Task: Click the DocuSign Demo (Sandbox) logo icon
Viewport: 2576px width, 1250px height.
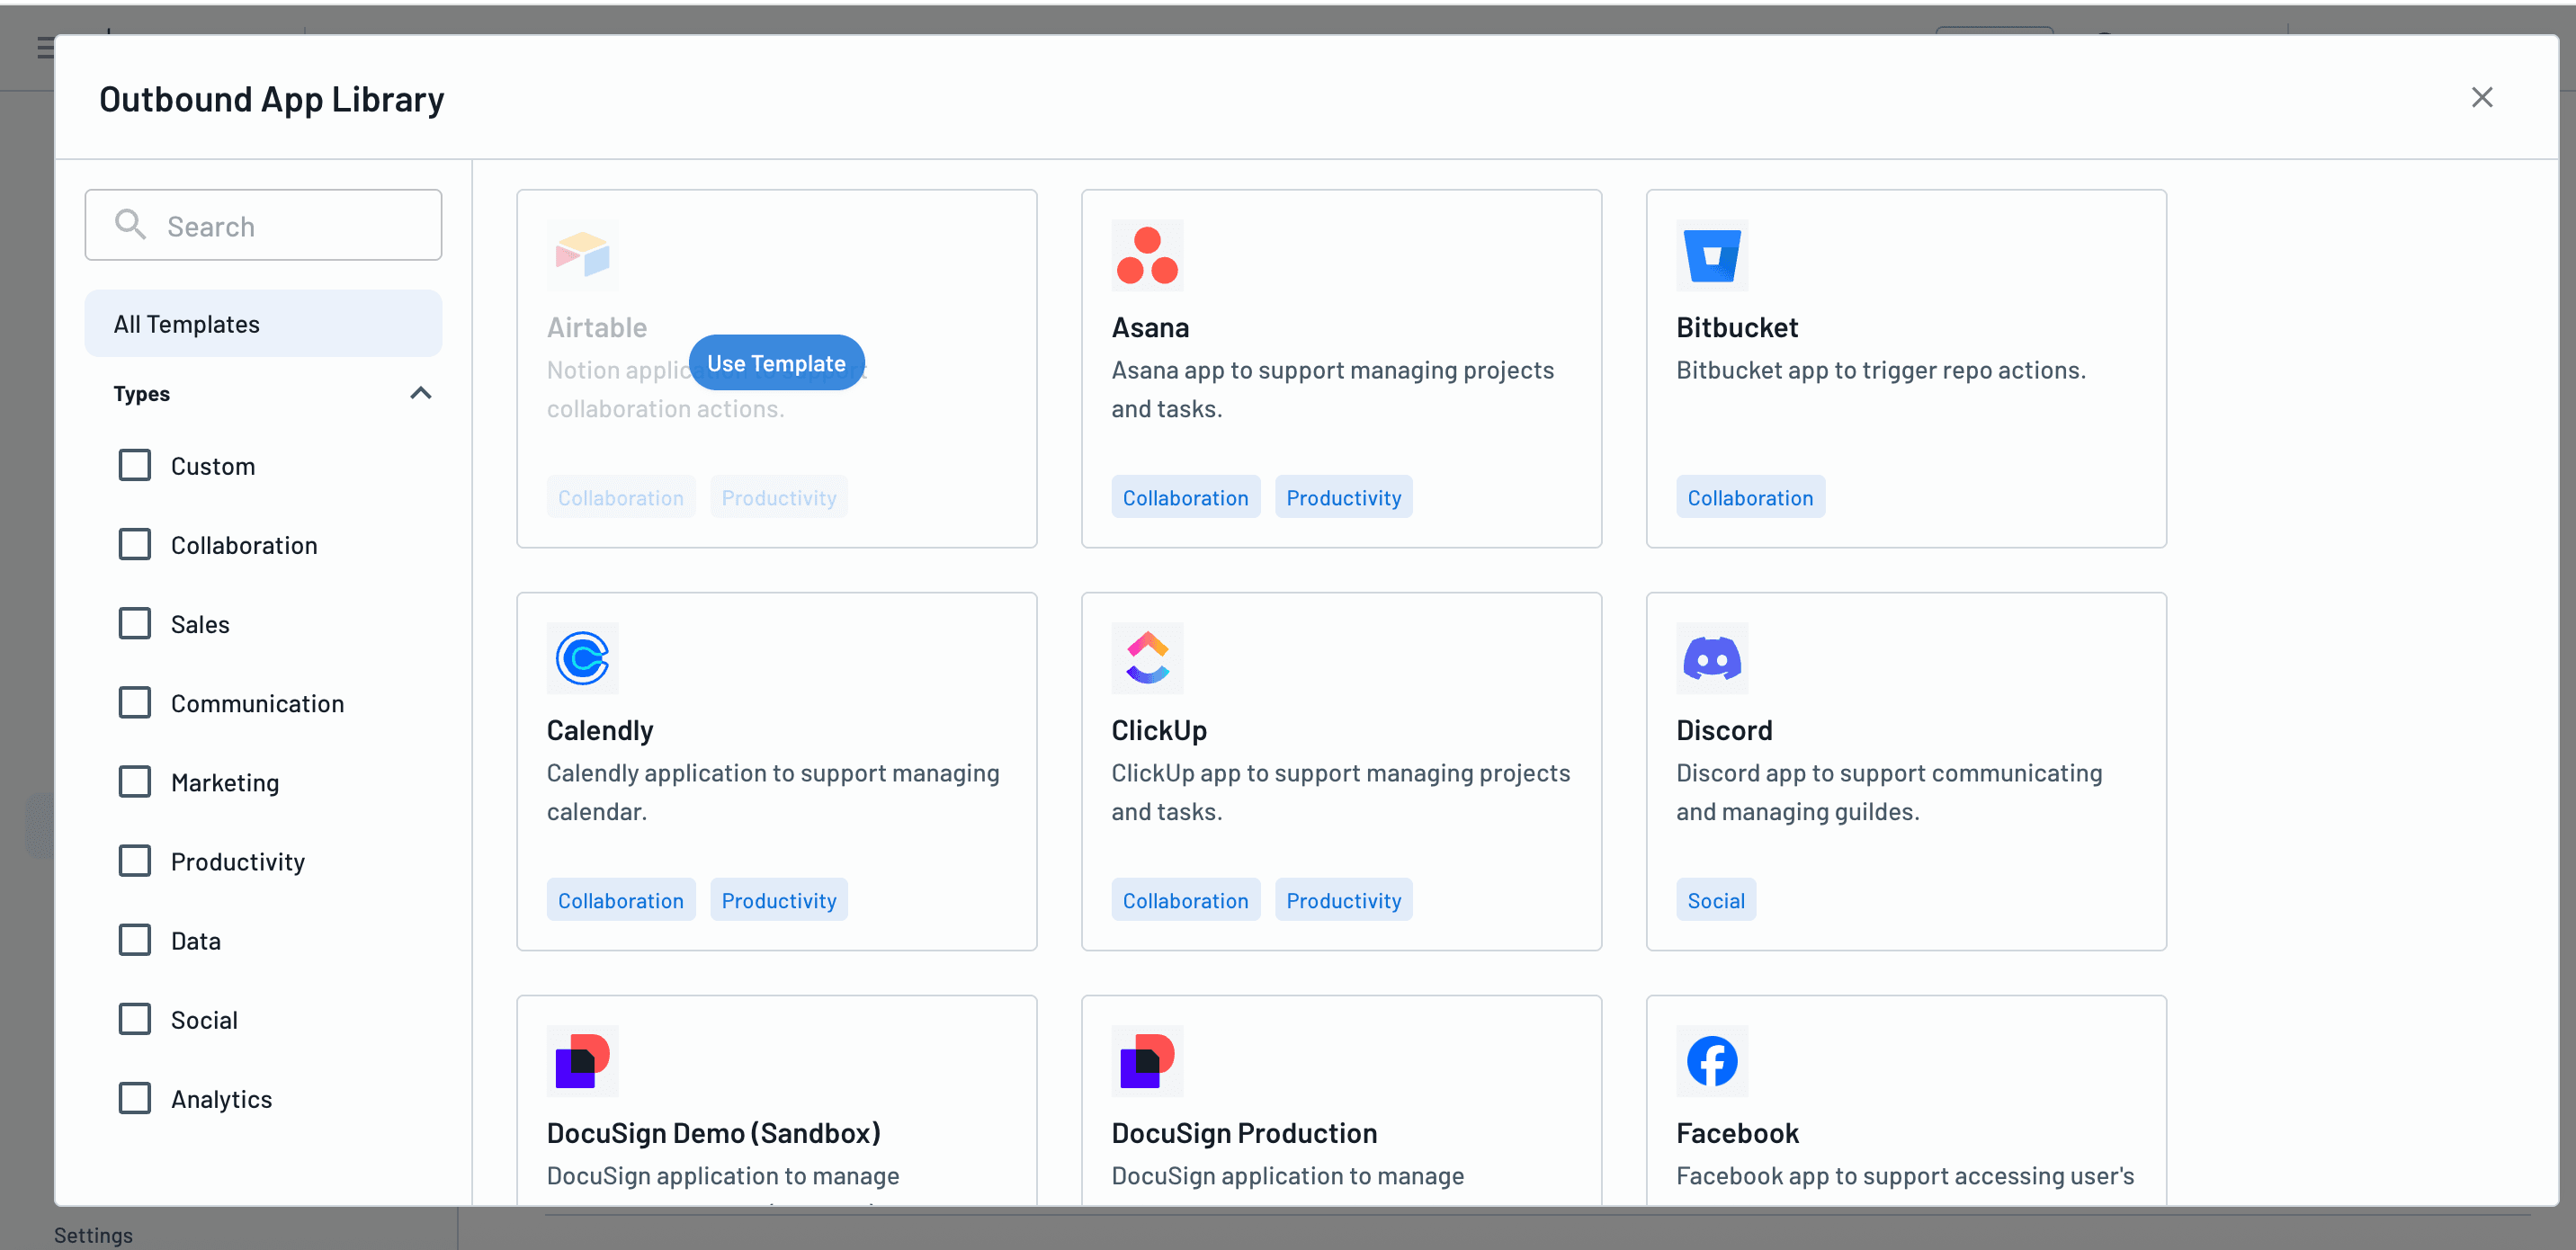Action: click(x=582, y=1061)
